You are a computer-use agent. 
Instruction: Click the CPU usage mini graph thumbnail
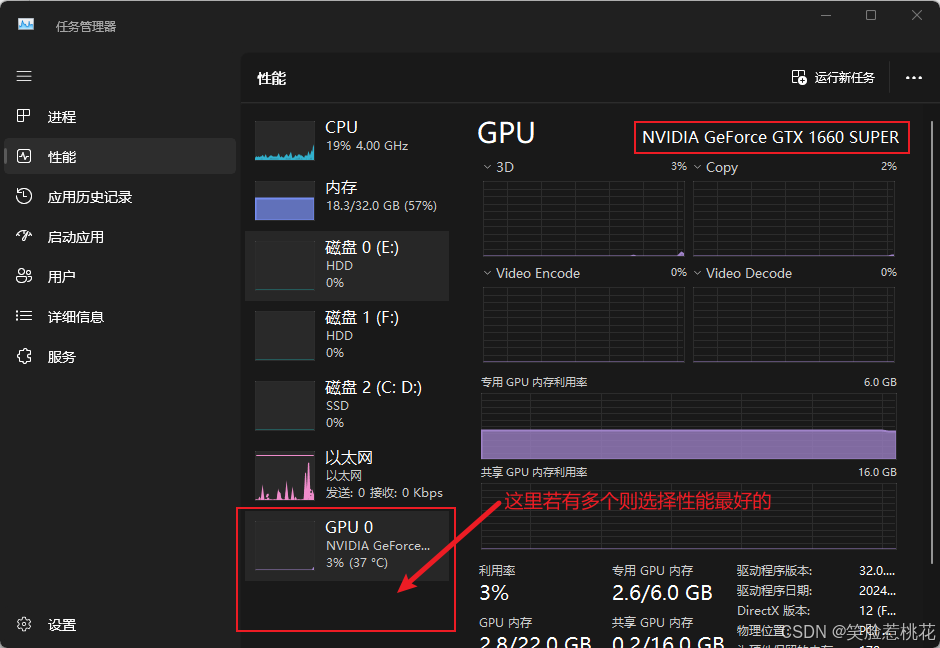pos(285,141)
